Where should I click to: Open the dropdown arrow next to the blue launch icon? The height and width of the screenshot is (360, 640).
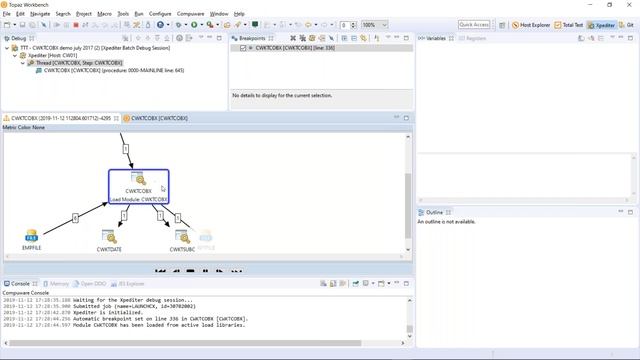click(168, 25)
